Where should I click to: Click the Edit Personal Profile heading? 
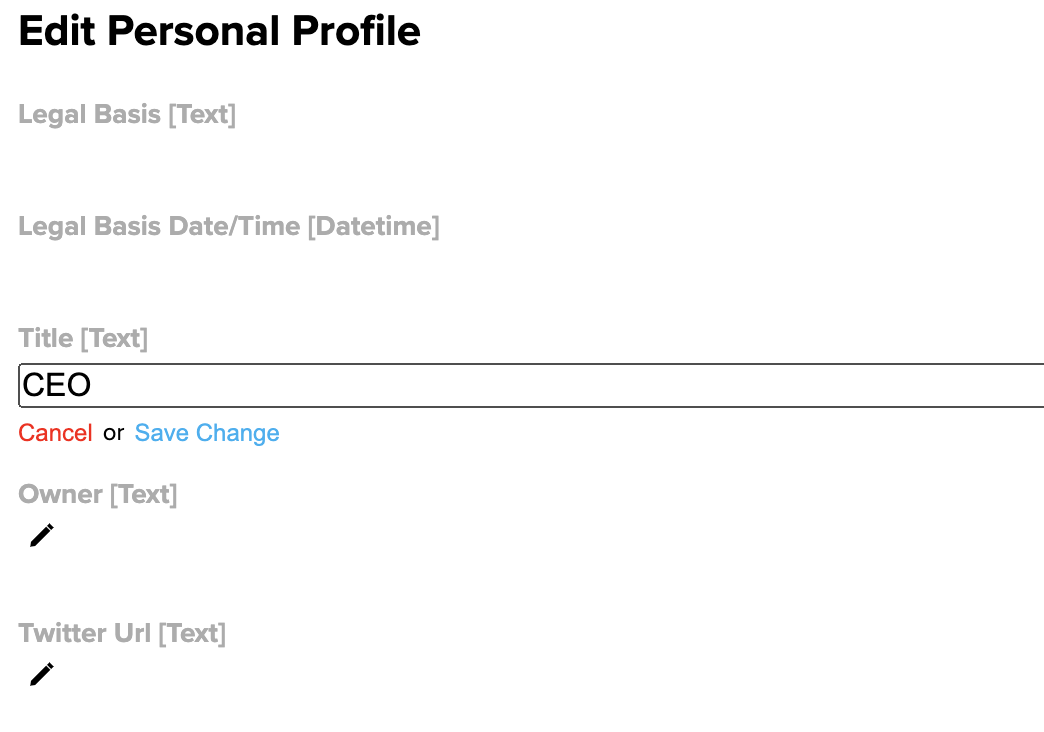219,32
